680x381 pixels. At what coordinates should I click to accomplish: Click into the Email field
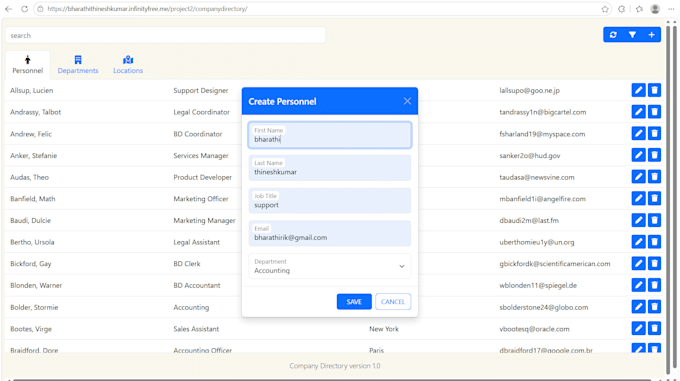pos(330,233)
